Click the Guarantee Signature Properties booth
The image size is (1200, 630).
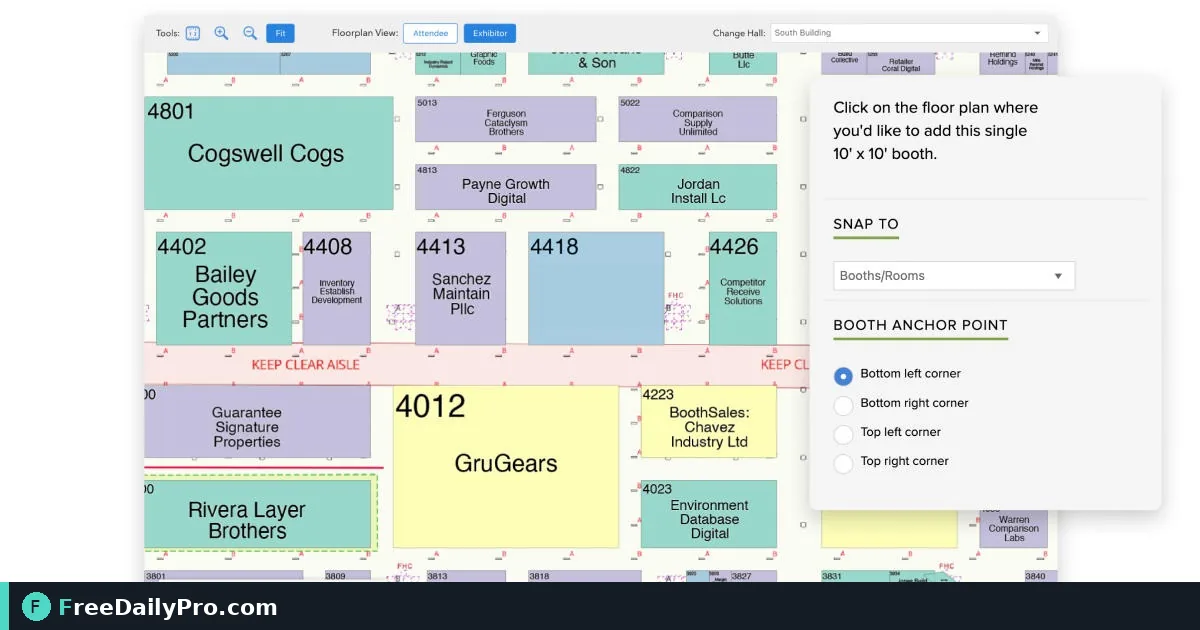tap(257, 422)
